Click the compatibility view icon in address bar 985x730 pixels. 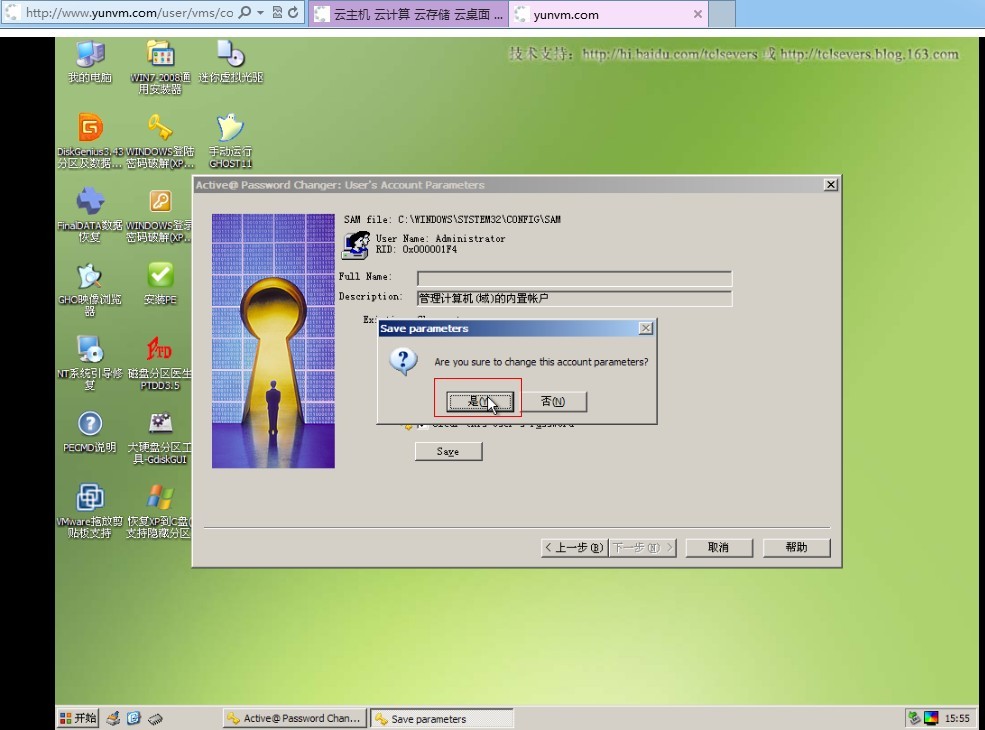[x=277, y=13]
